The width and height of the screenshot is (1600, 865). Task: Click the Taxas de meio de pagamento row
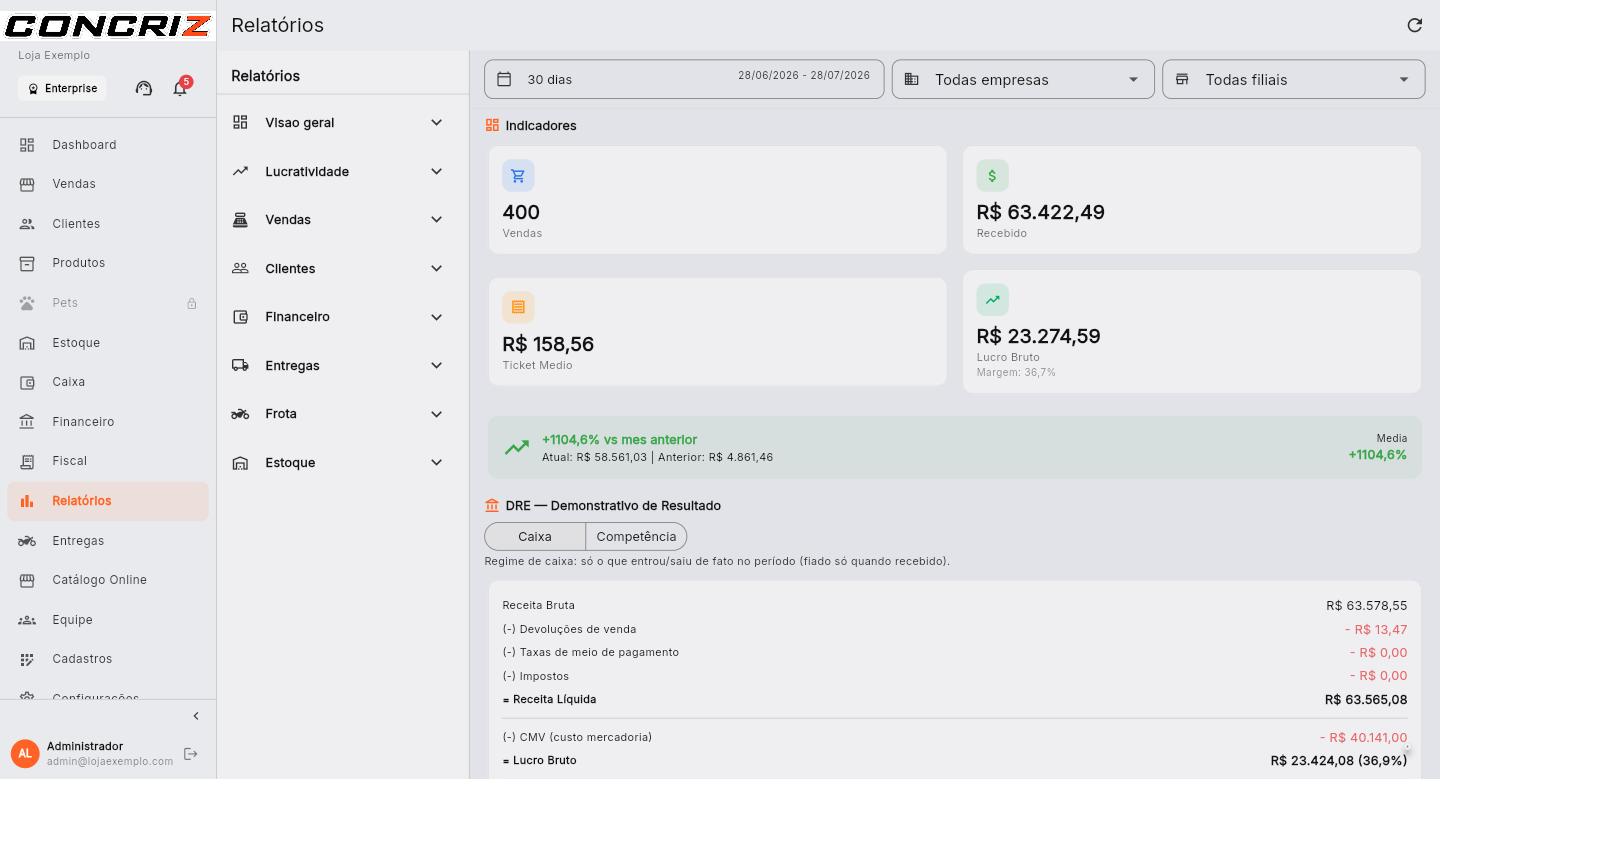(954, 652)
